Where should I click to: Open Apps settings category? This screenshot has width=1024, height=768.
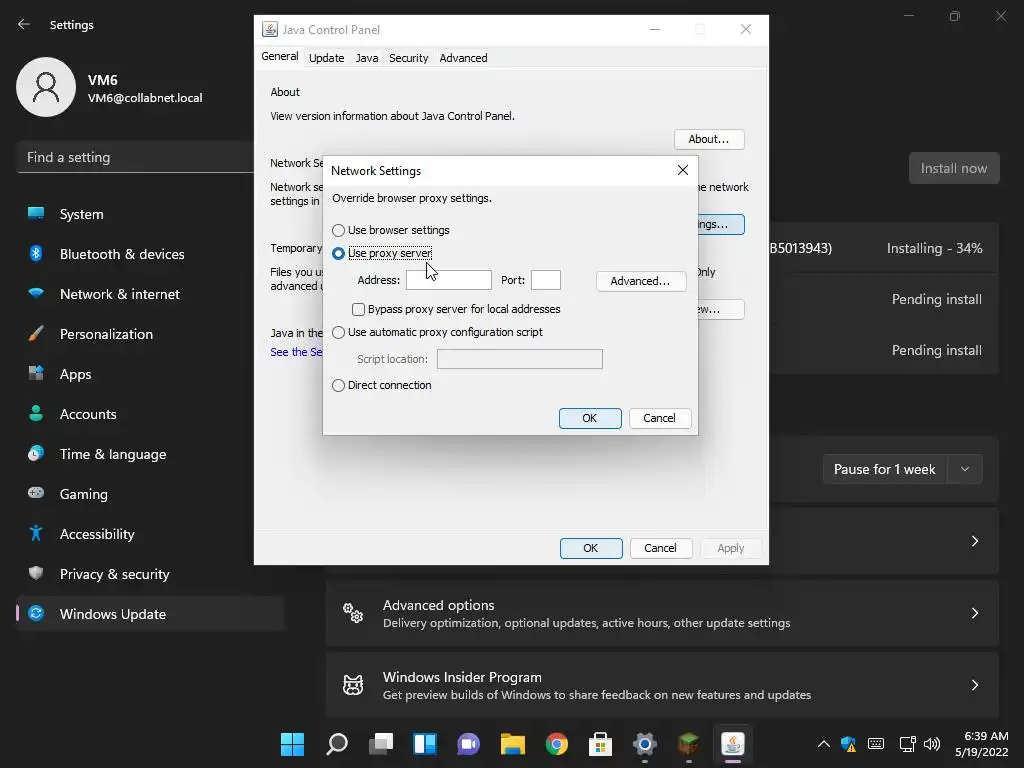click(150, 374)
